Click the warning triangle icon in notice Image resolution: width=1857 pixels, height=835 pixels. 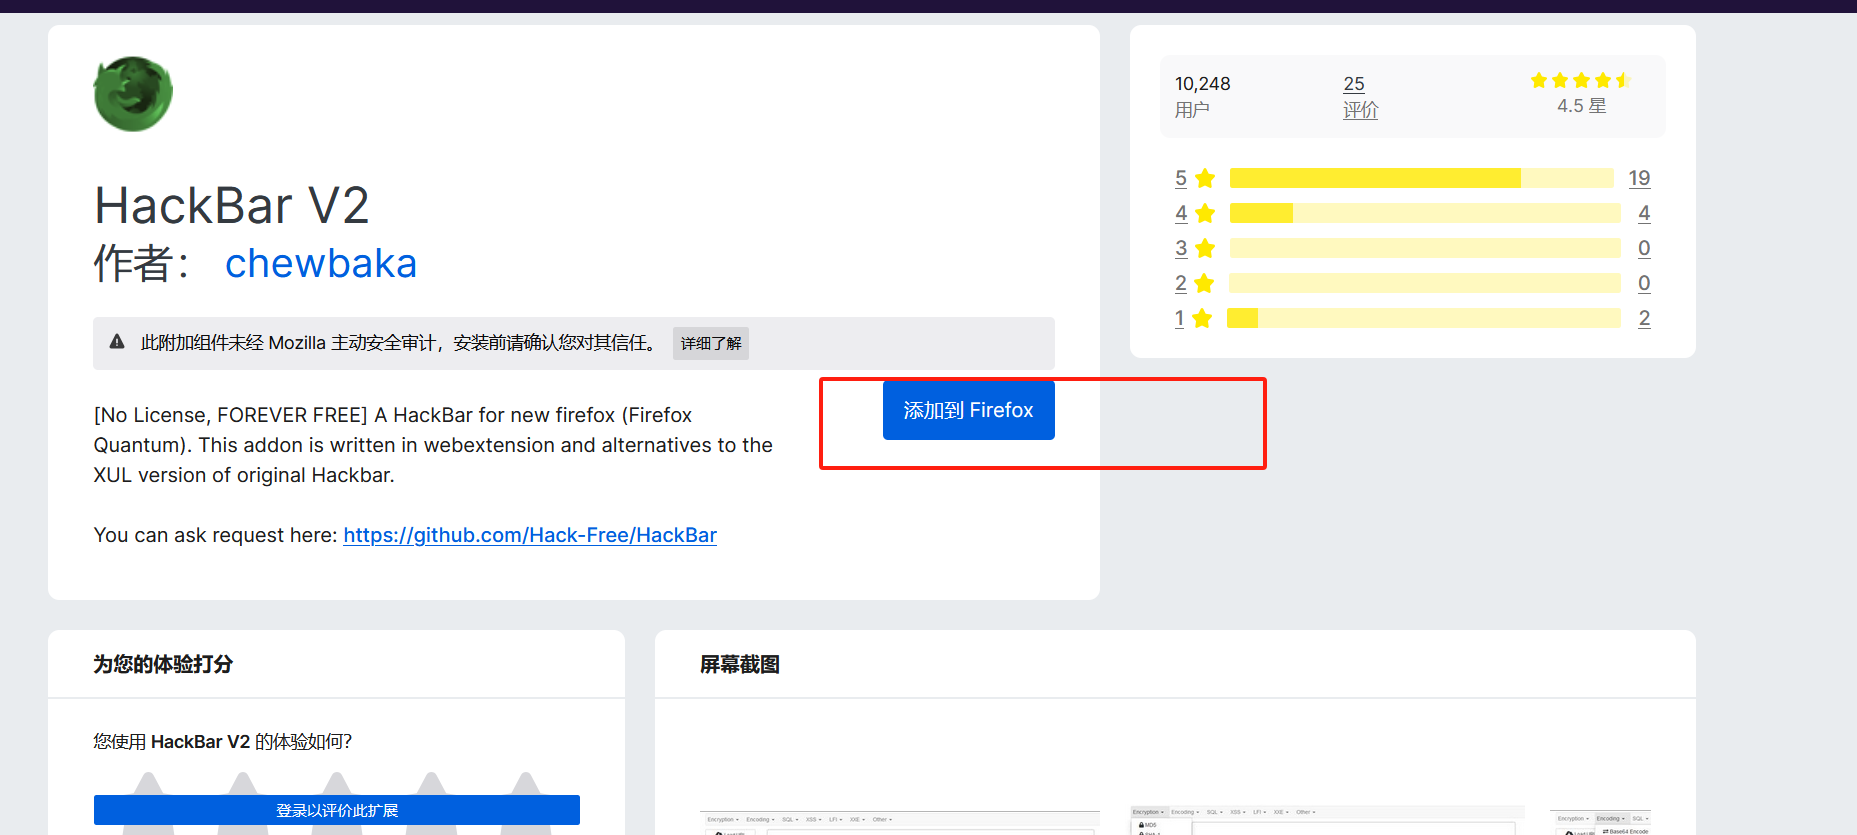coord(117,342)
